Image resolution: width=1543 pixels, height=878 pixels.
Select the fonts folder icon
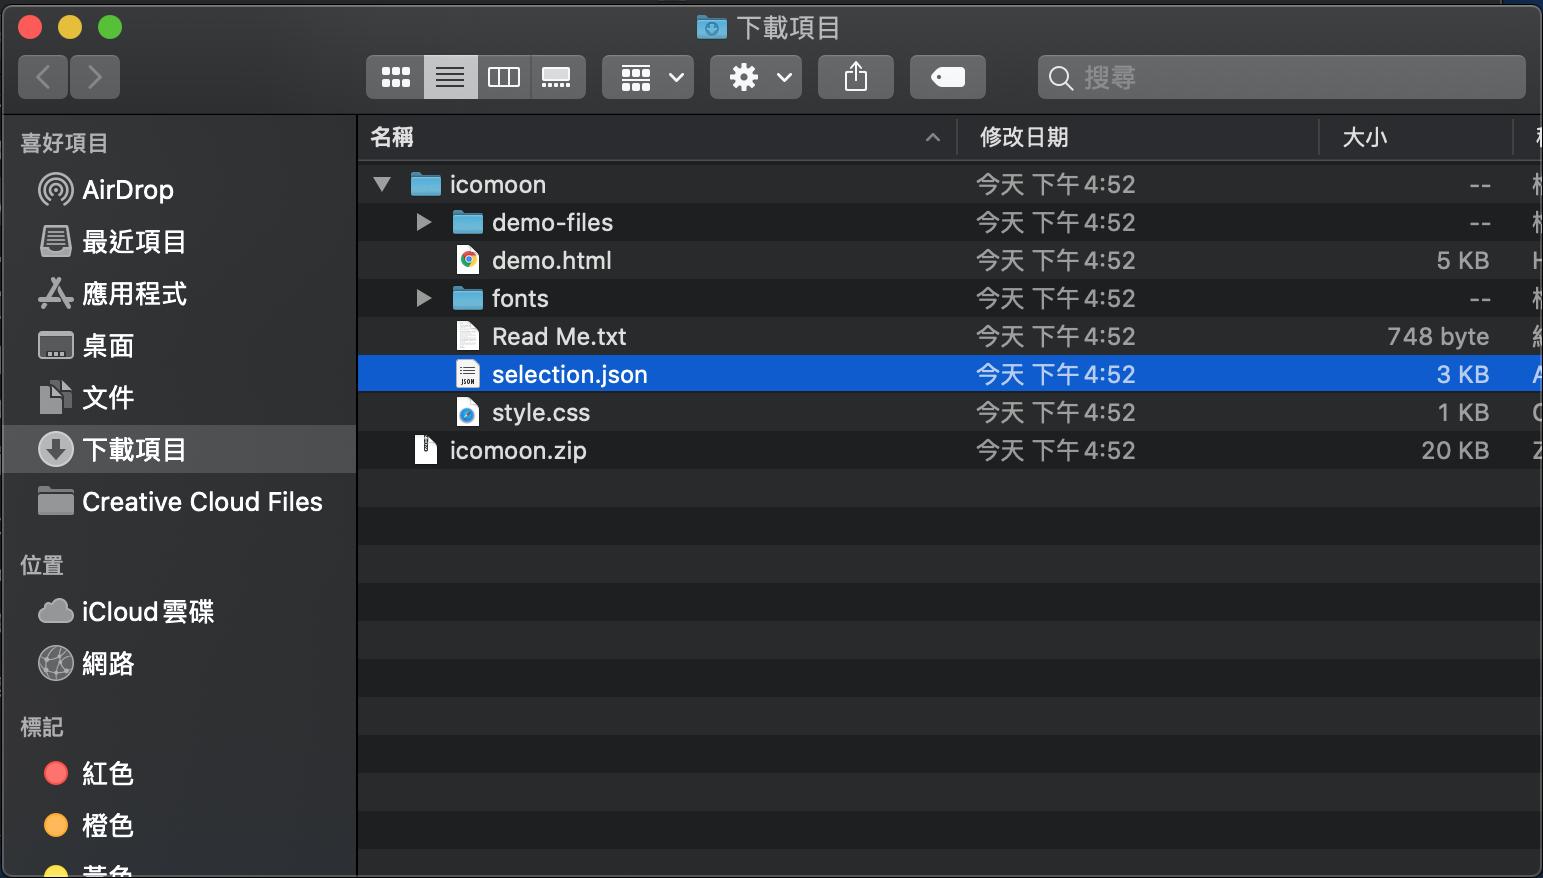pyautogui.click(x=468, y=298)
